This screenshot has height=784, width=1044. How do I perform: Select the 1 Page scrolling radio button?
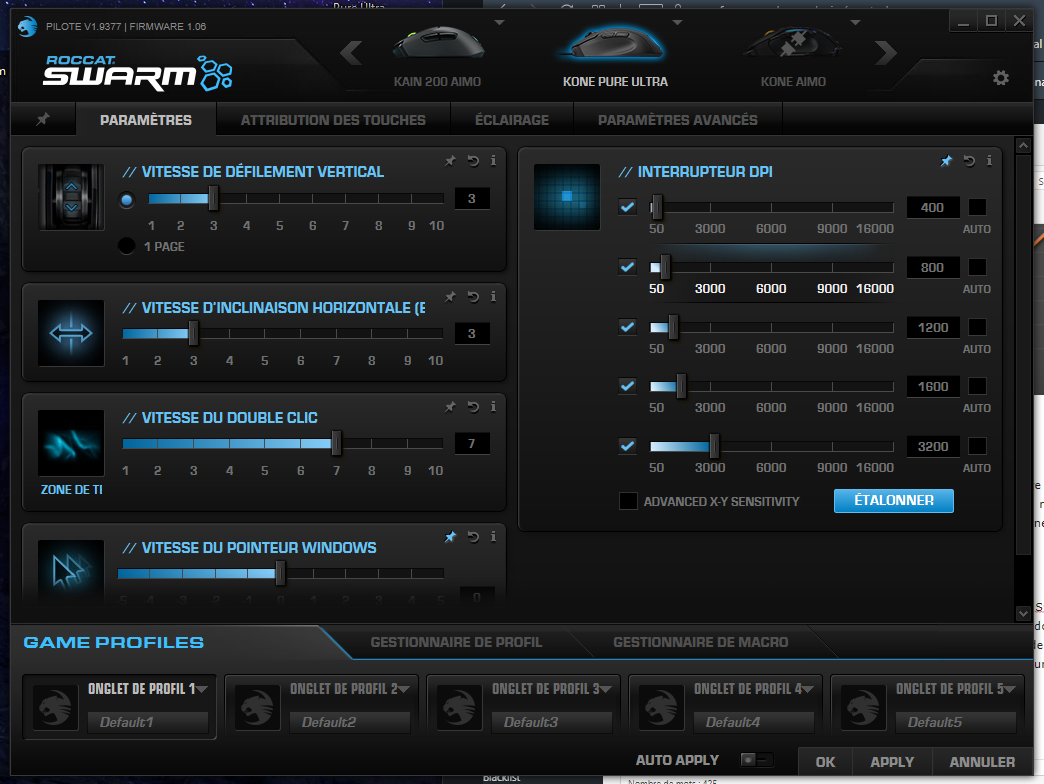coord(126,246)
